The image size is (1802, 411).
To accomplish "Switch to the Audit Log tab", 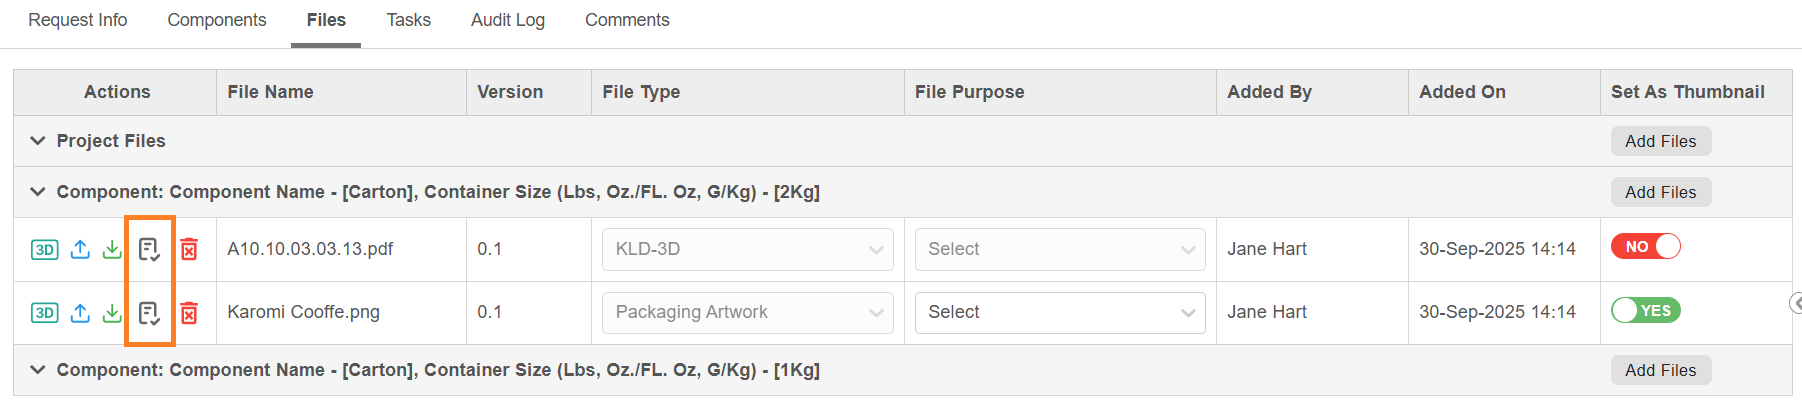I will (508, 20).
